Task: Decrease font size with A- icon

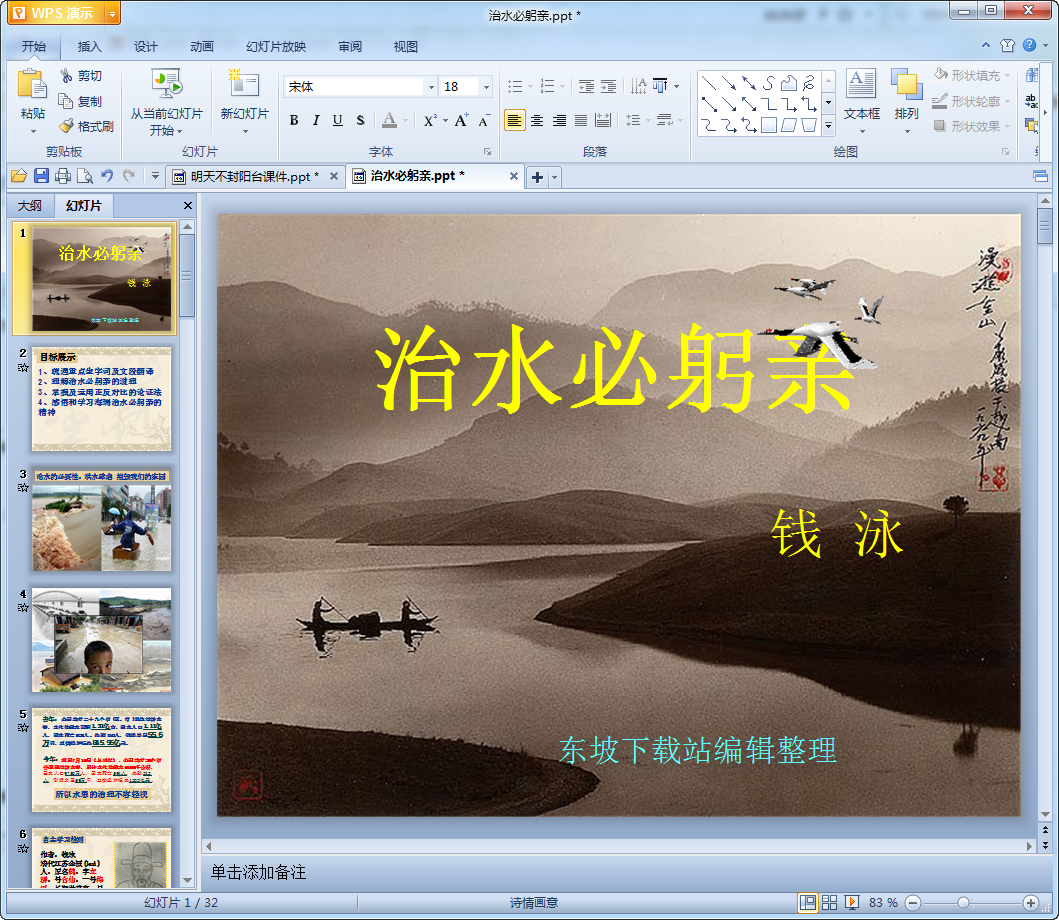Action: (484, 120)
